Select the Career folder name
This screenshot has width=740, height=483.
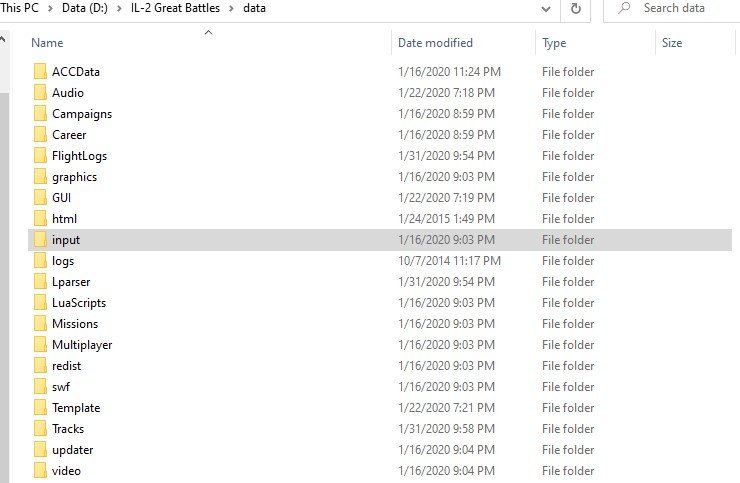[x=69, y=135]
